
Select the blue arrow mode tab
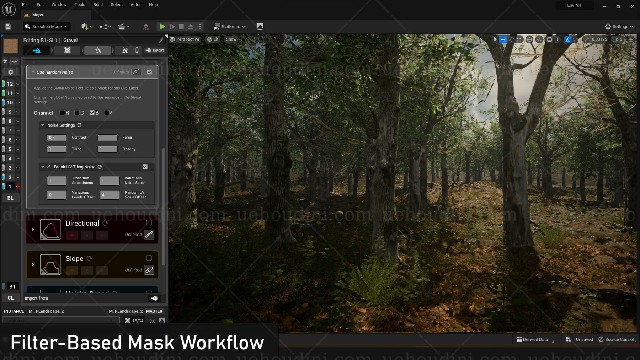click(x=37, y=51)
